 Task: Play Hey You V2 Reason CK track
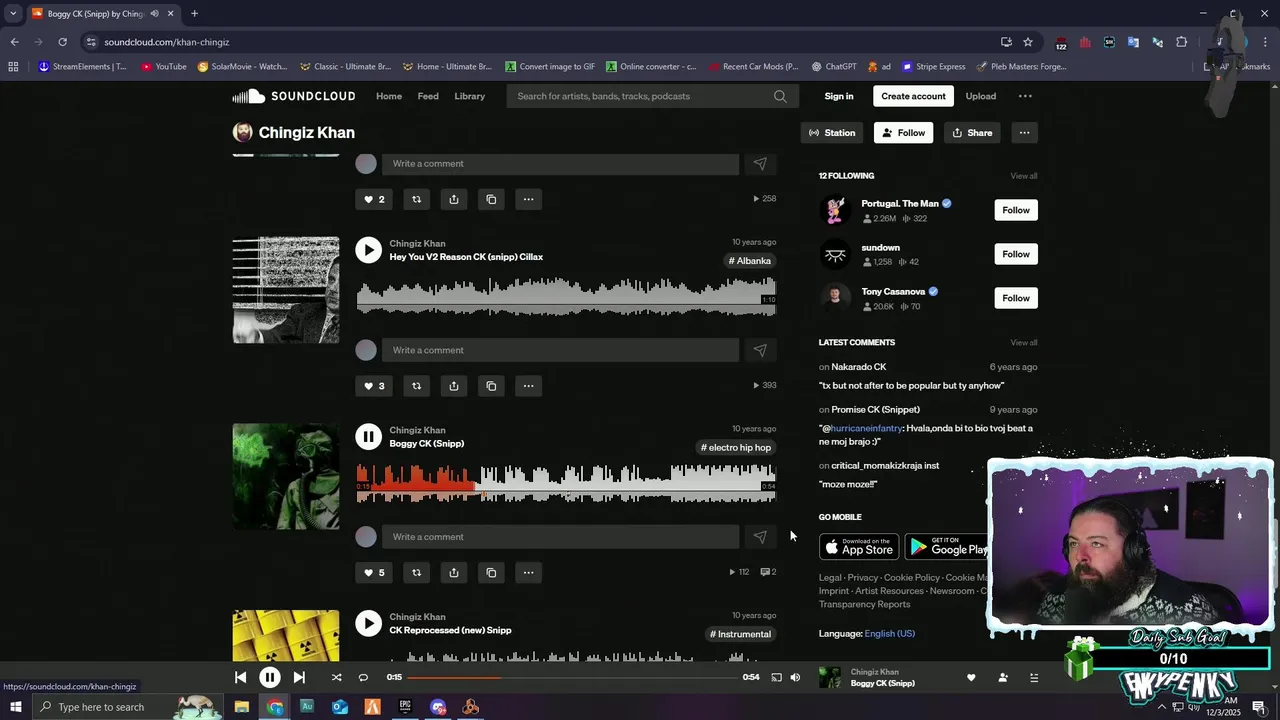point(369,250)
